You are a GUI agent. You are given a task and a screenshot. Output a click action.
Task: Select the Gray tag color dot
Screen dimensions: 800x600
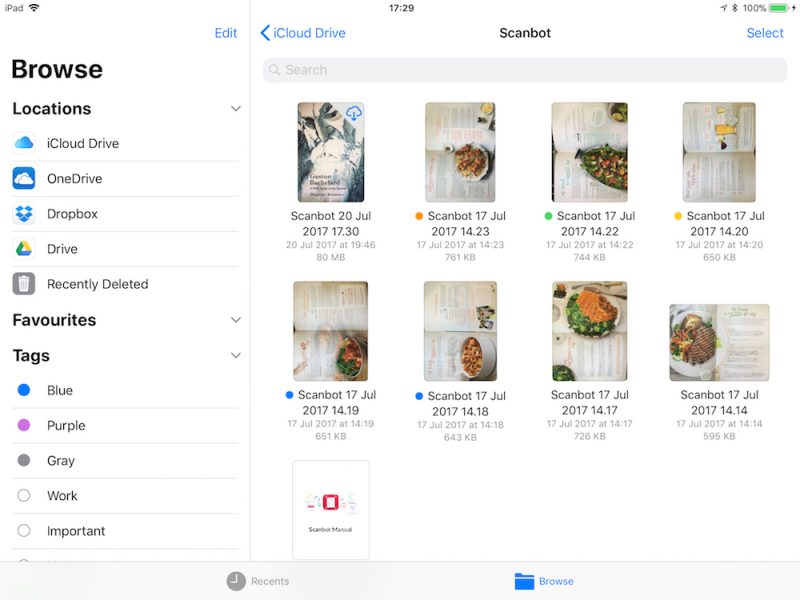pos(24,460)
